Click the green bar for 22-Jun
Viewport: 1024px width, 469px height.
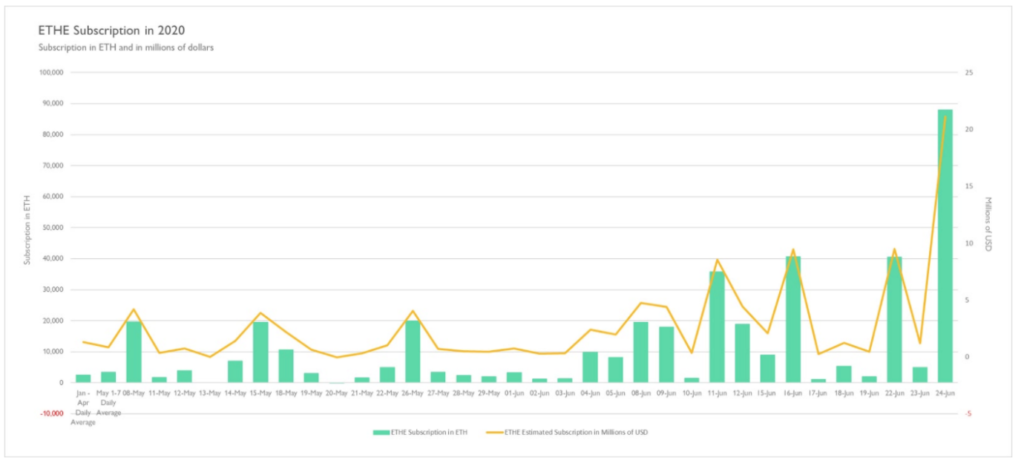(x=894, y=319)
